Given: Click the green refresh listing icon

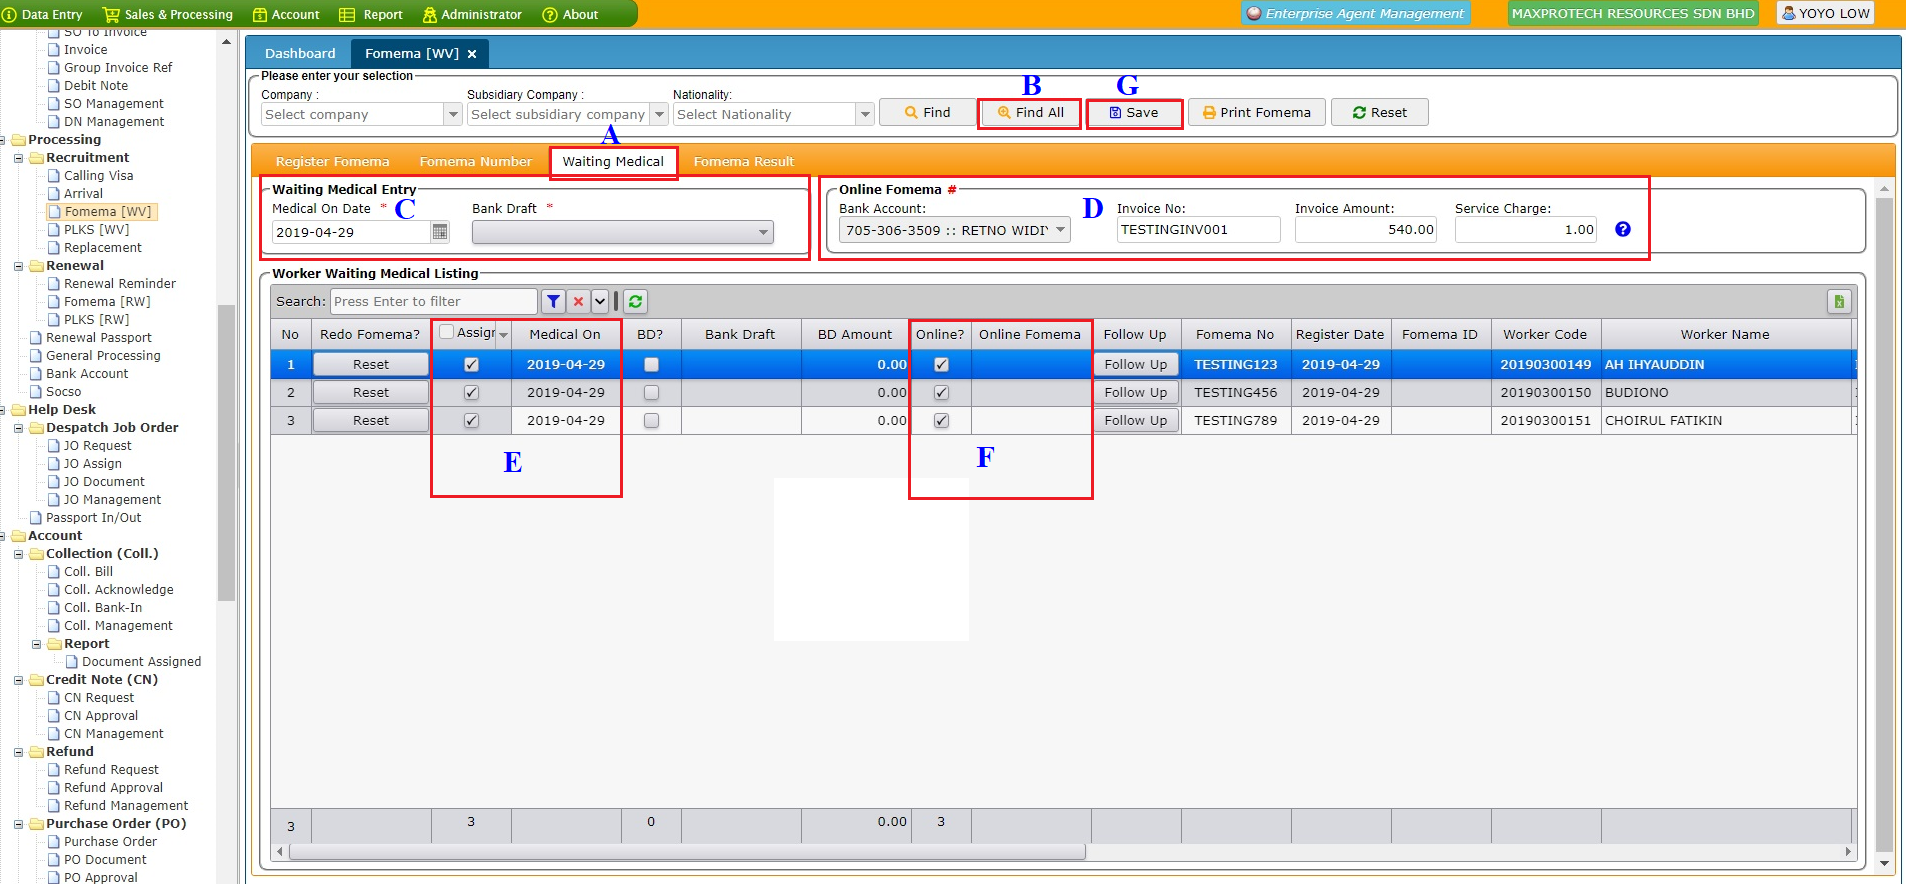Looking at the screenshot, I should click(635, 301).
